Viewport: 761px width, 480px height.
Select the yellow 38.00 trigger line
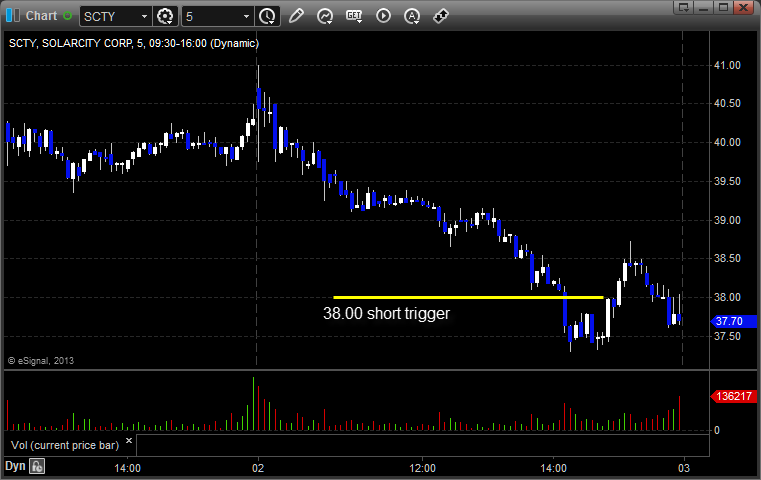[x=468, y=298]
